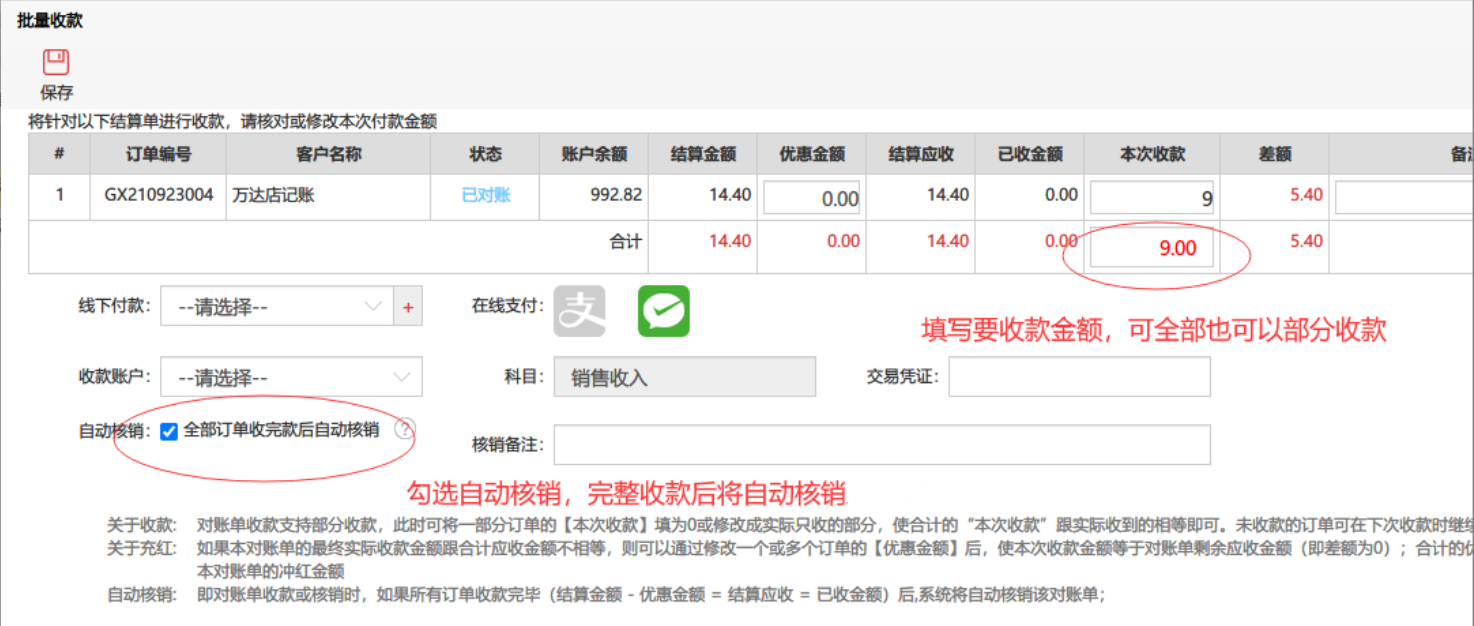1474x626 pixels.
Task: Open the 收款账户 dropdown list
Action: pyautogui.click(x=291, y=377)
